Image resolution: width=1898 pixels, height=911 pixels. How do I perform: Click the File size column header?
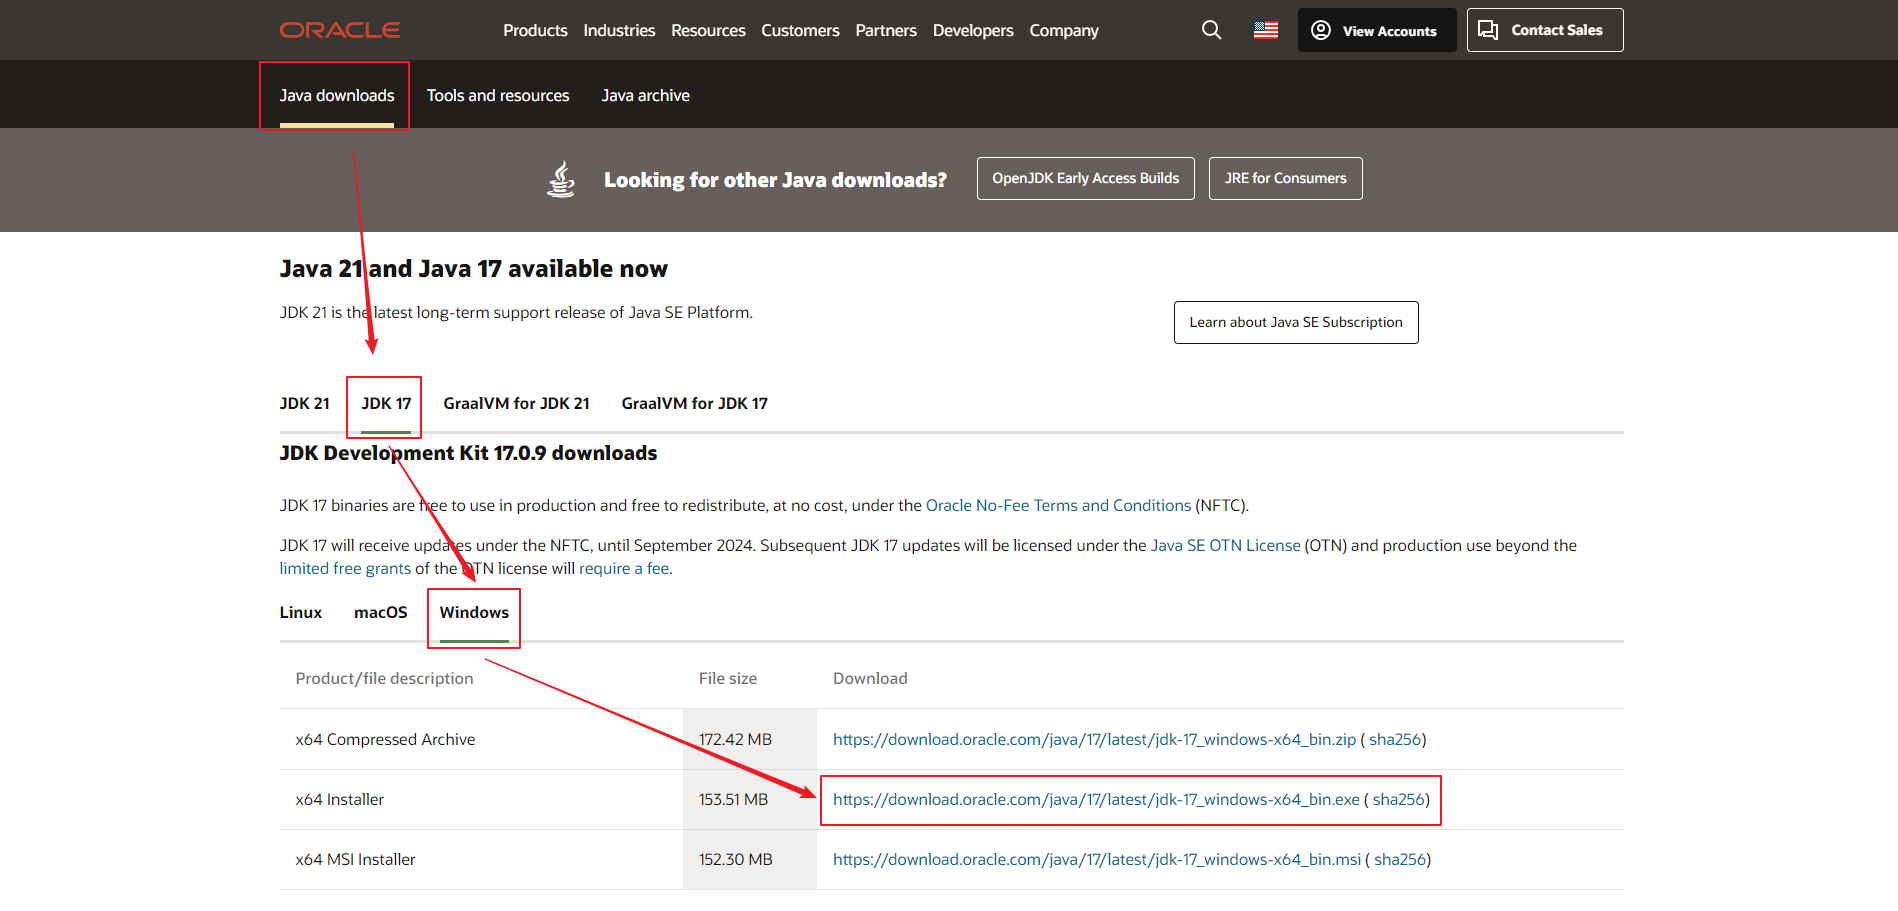tap(727, 678)
